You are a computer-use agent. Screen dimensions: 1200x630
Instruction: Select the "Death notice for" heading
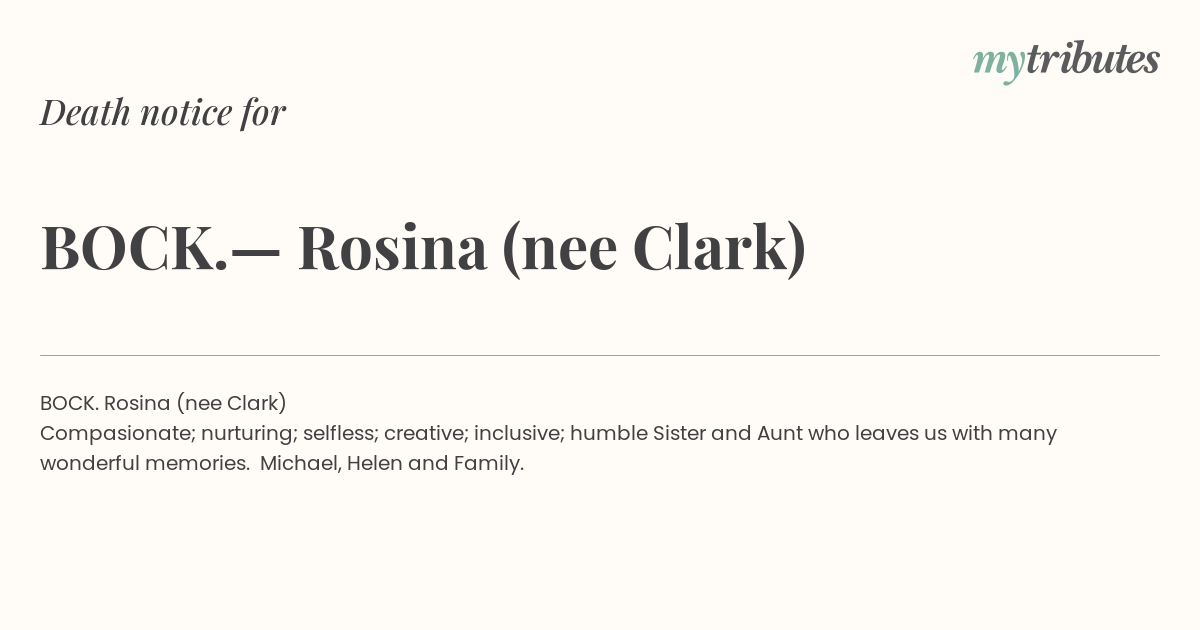[x=163, y=112]
